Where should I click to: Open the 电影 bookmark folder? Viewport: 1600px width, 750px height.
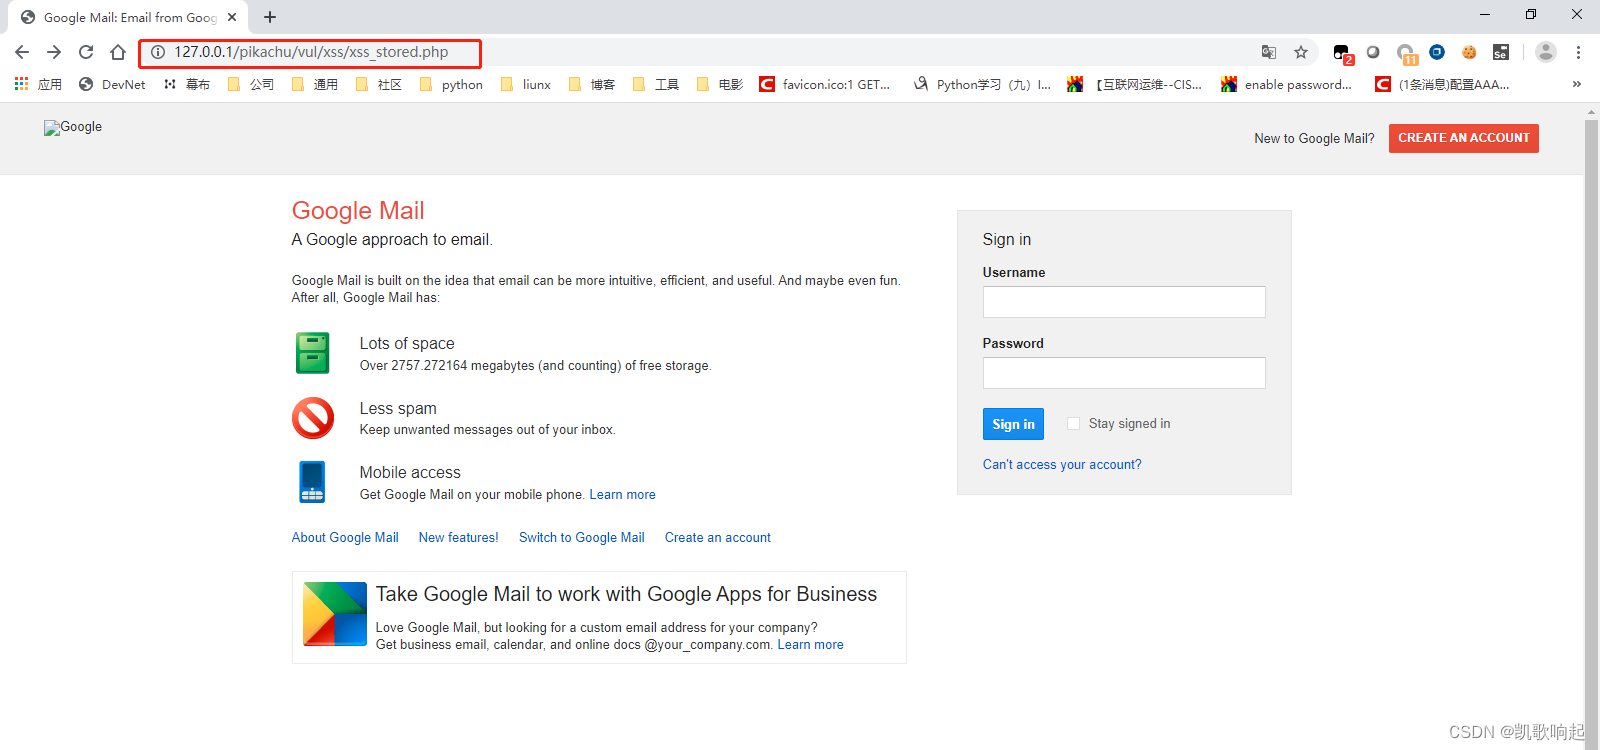click(x=720, y=84)
